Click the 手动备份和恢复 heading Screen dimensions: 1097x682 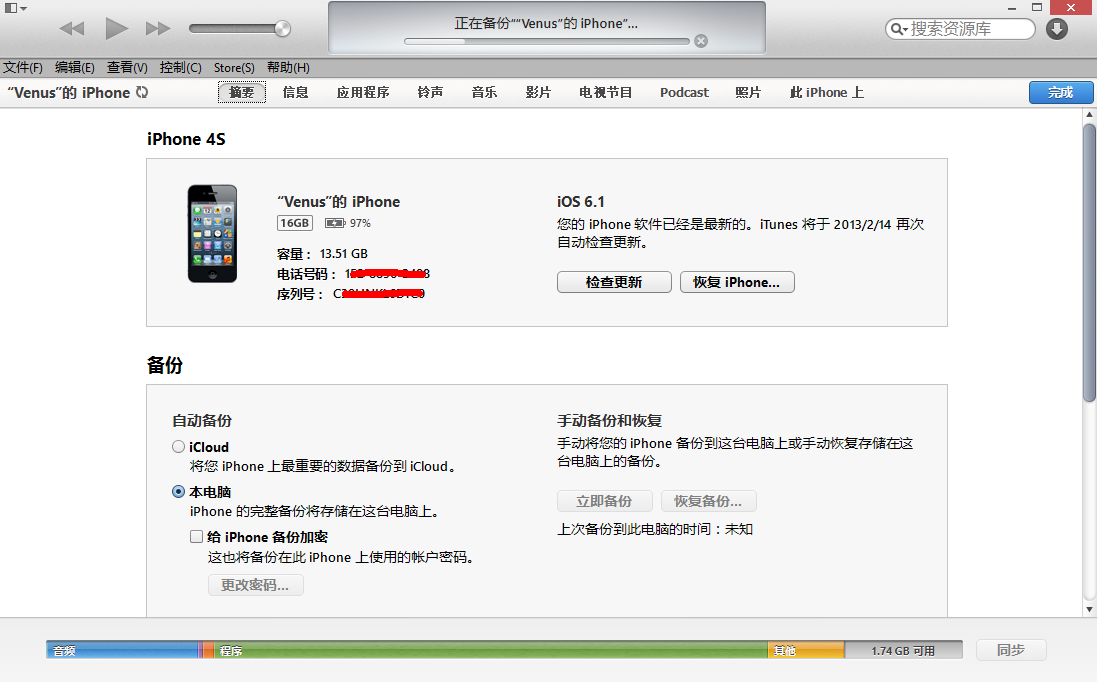609,420
